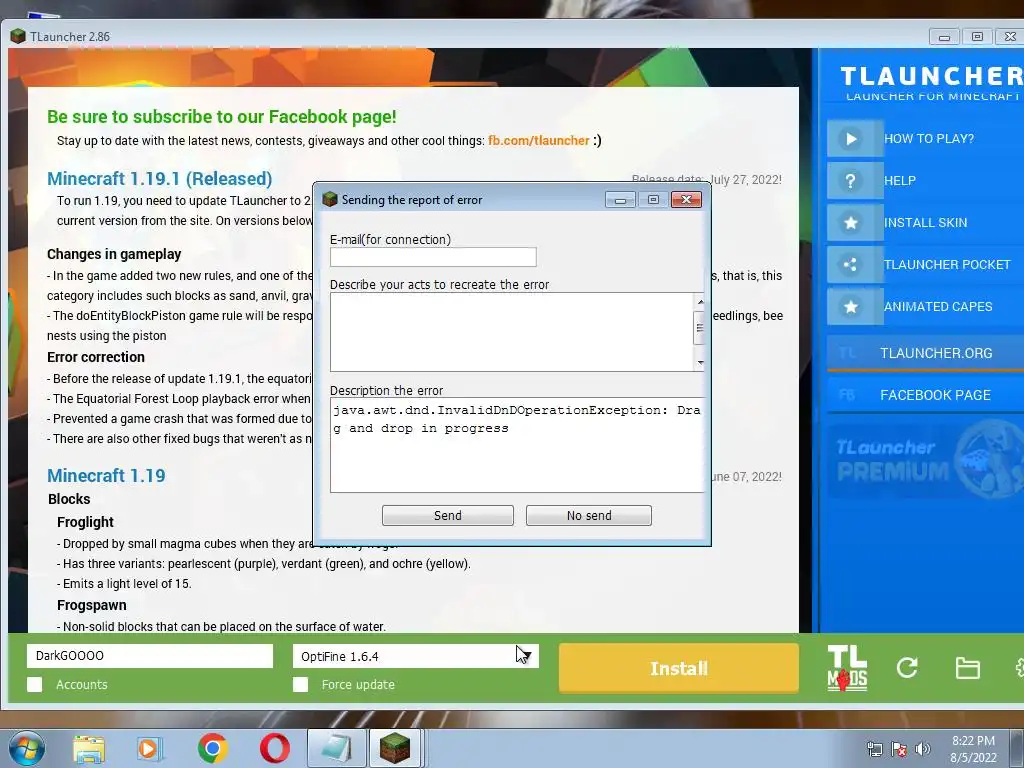Click the TLauncher Pocket share icon
Image resolution: width=1024 pixels, height=768 pixels.
click(x=850, y=264)
